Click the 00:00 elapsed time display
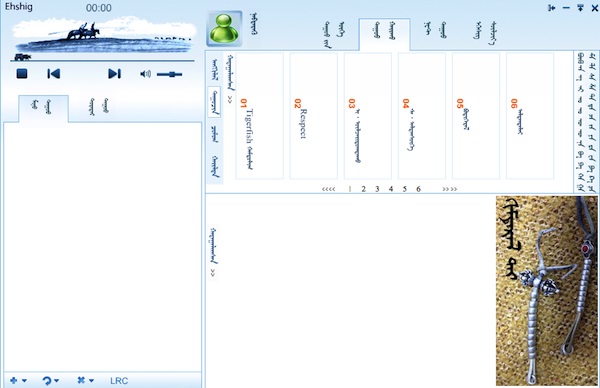The width and height of the screenshot is (600, 388). click(99, 8)
